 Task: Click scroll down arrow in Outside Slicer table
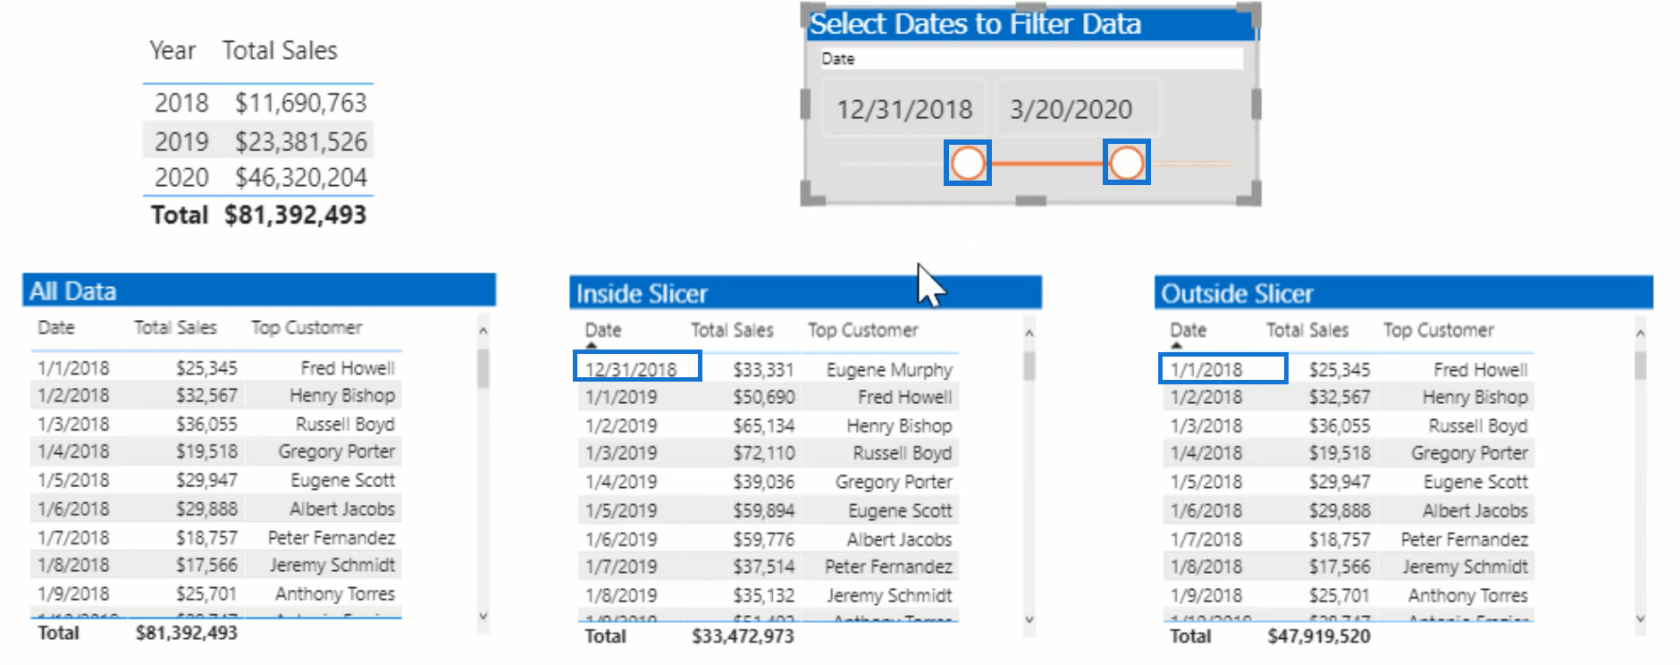pyautogui.click(x=1640, y=619)
